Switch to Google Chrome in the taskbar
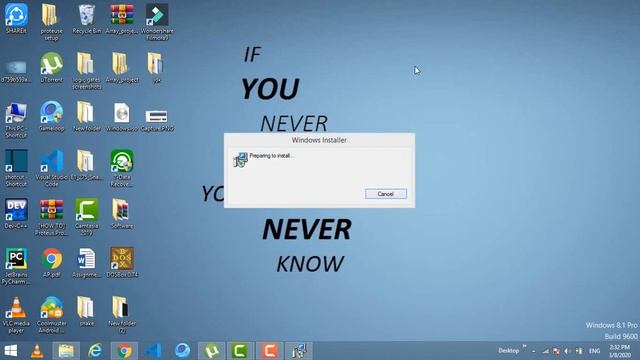 coord(124,351)
